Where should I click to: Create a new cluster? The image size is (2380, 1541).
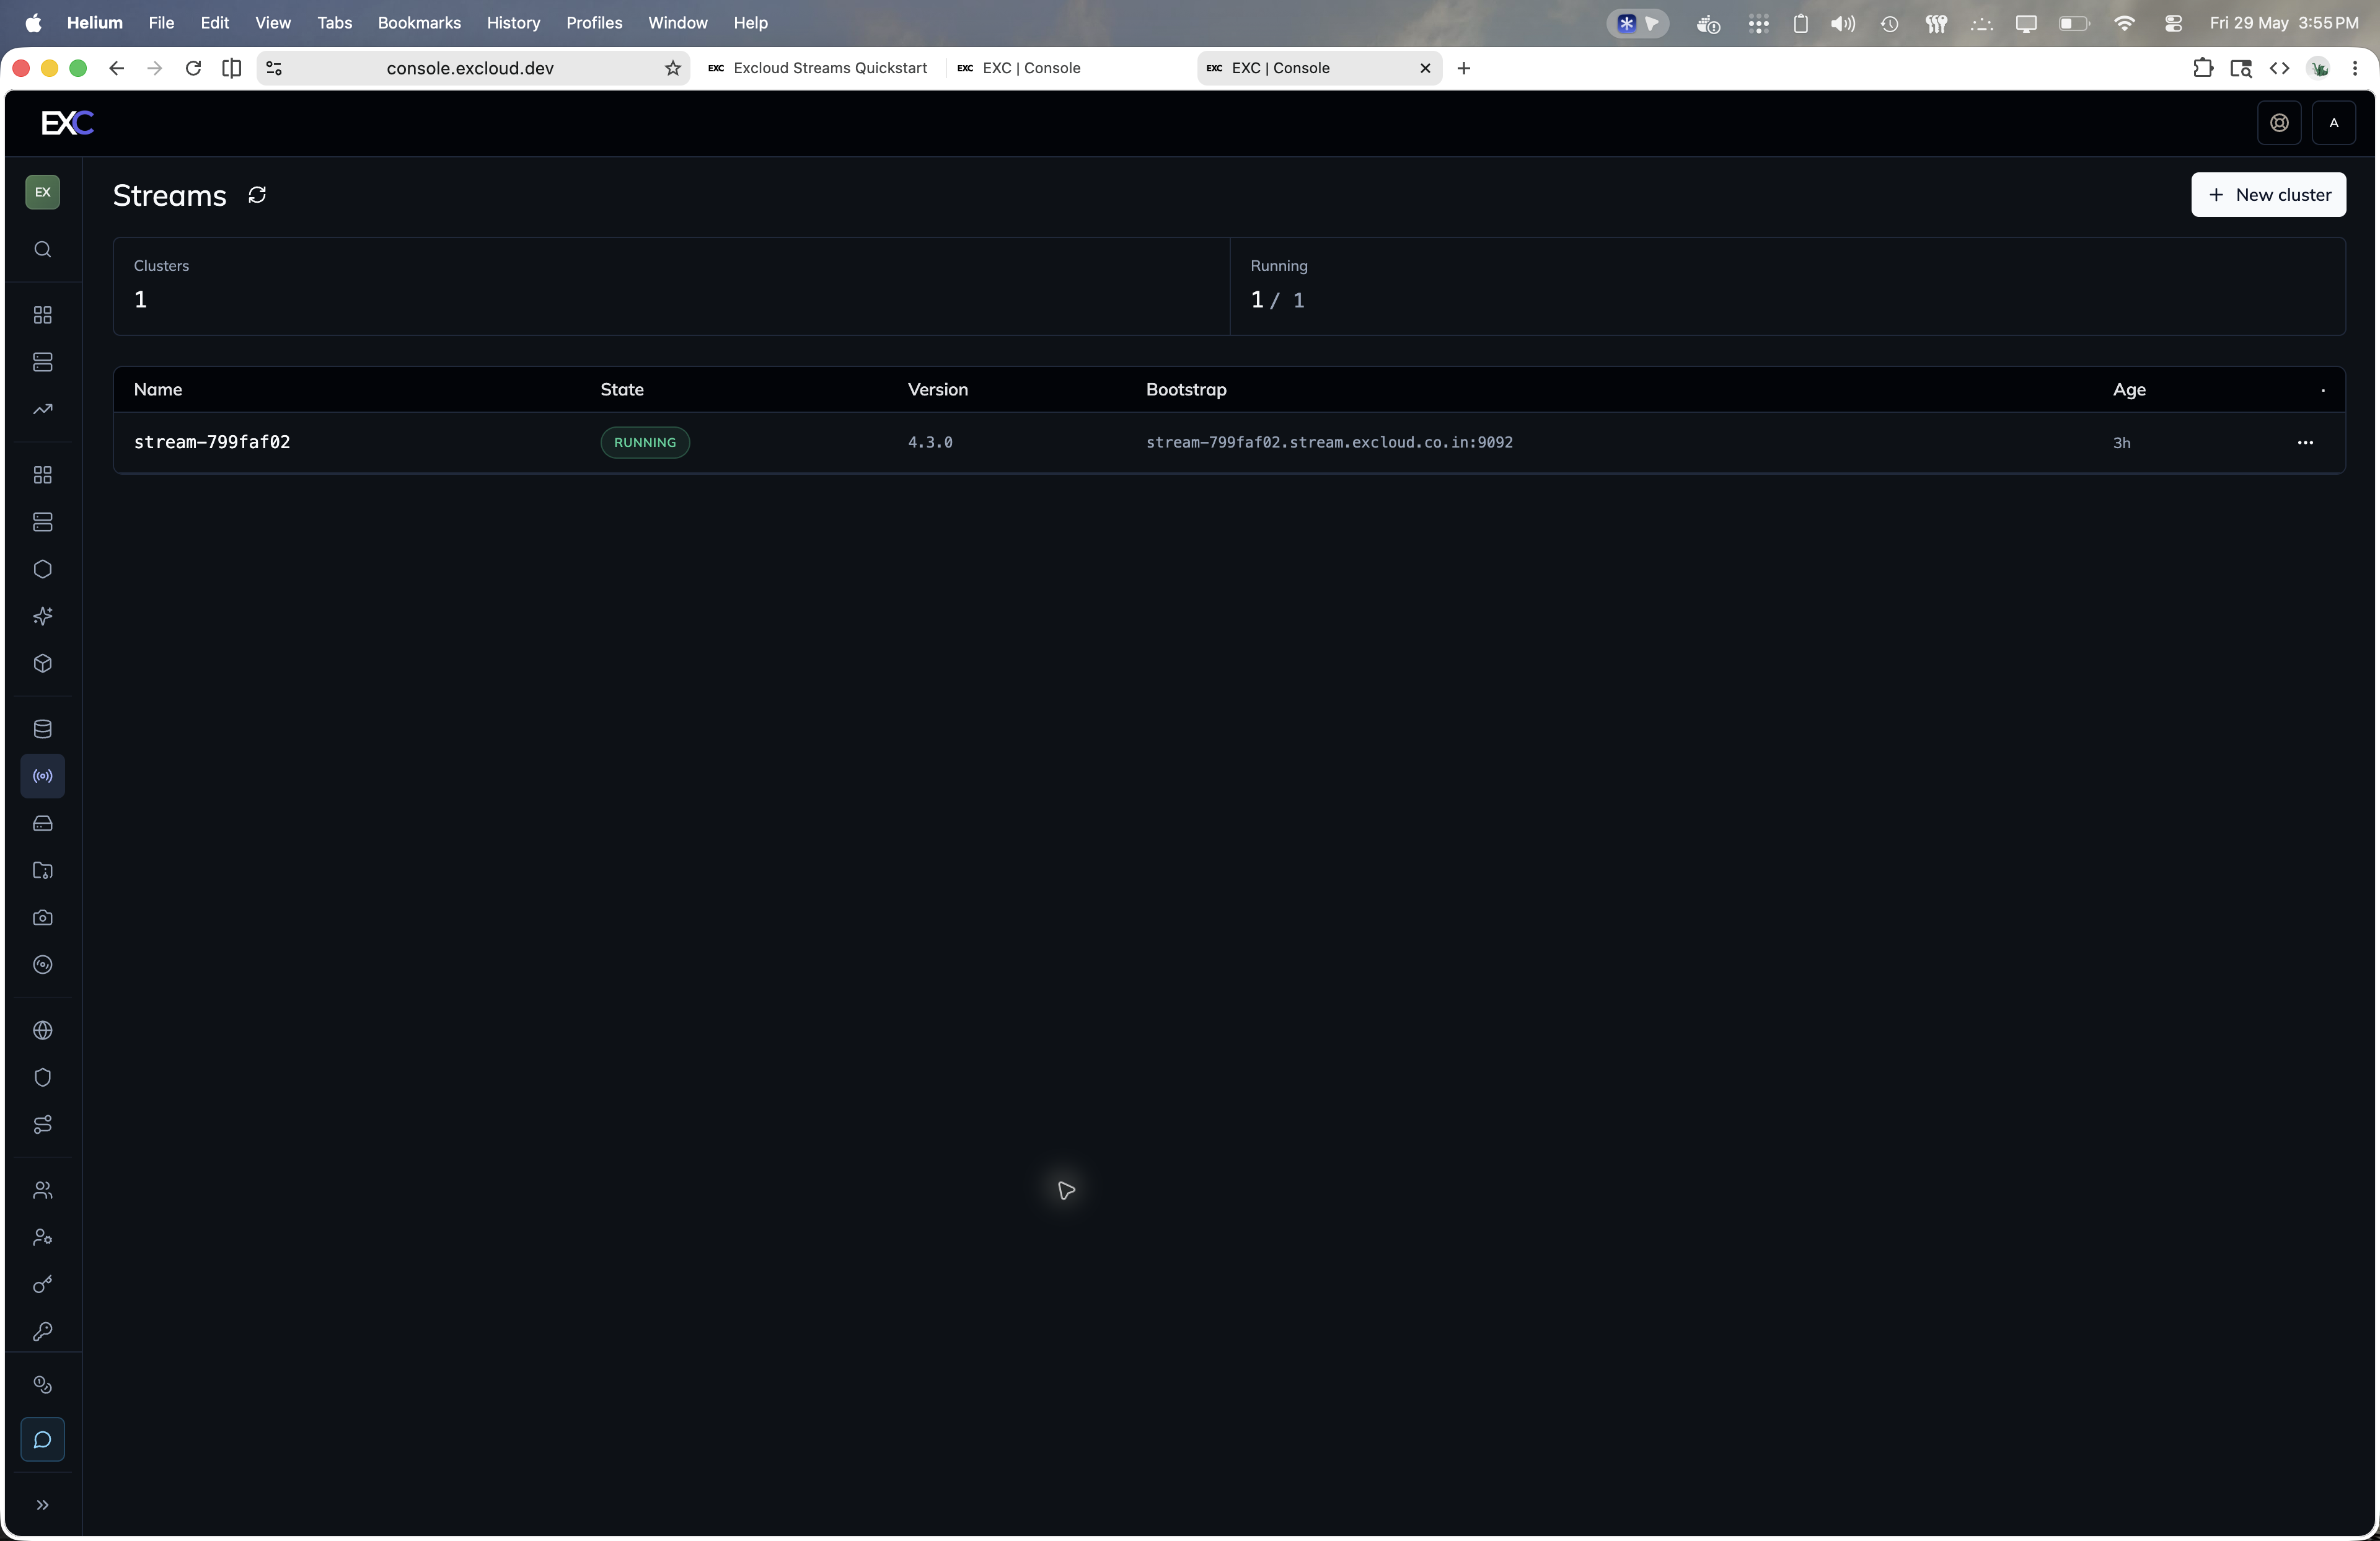[2268, 195]
